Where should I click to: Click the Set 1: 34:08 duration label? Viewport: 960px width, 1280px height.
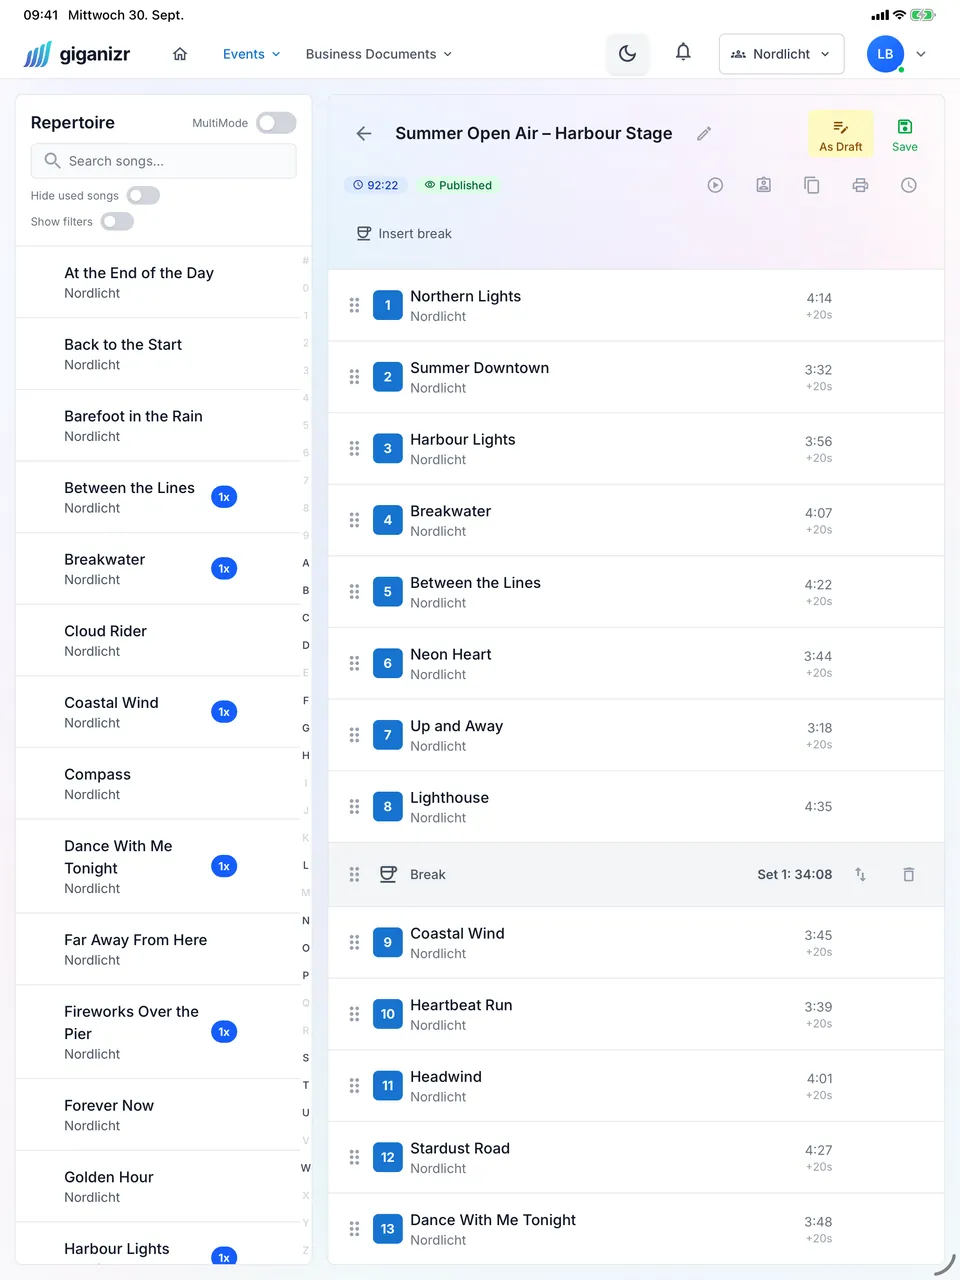coord(794,874)
